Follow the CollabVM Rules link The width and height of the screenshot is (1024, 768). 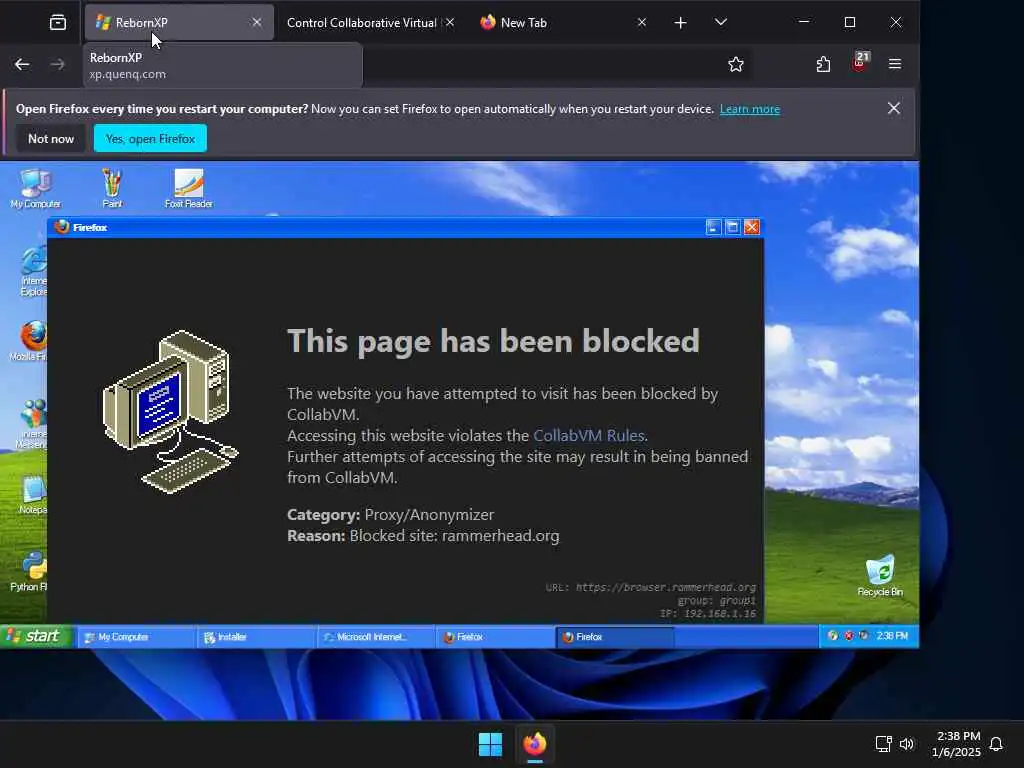coord(589,436)
